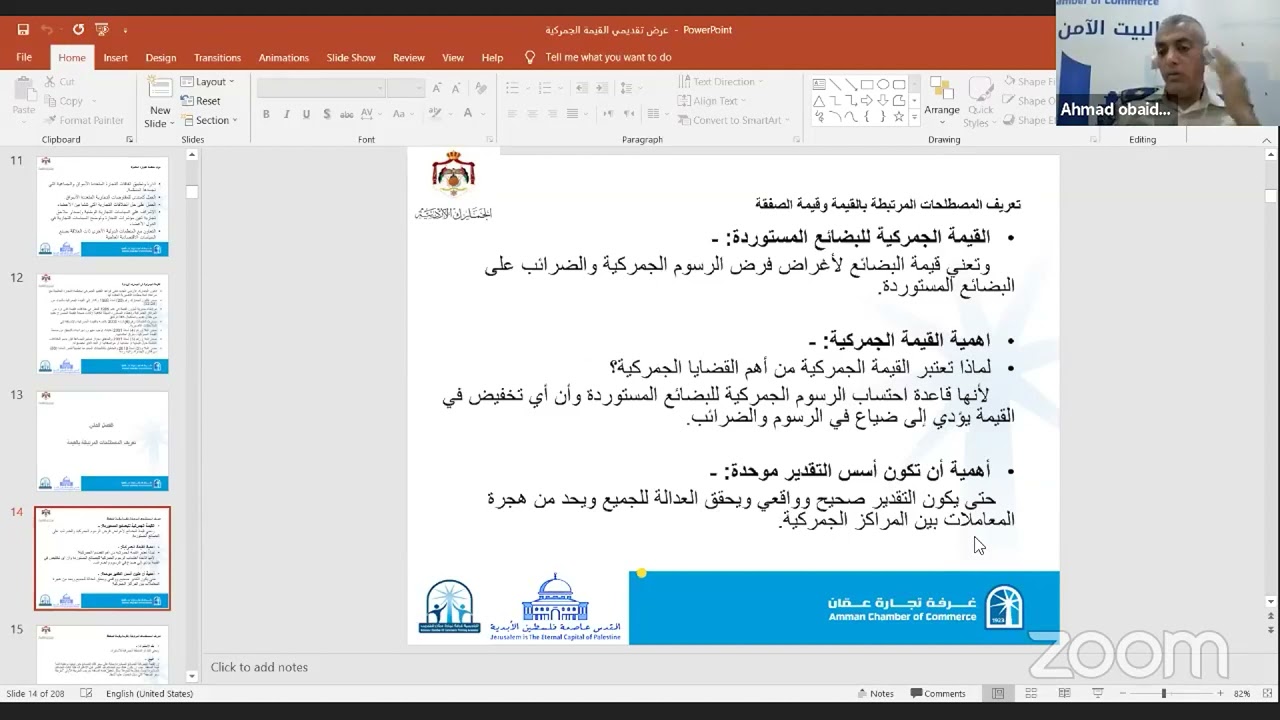The height and width of the screenshot is (720, 1280).
Task: Select the star shape in shapes gallery
Action: pyautogui.click(x=899, y=117)
